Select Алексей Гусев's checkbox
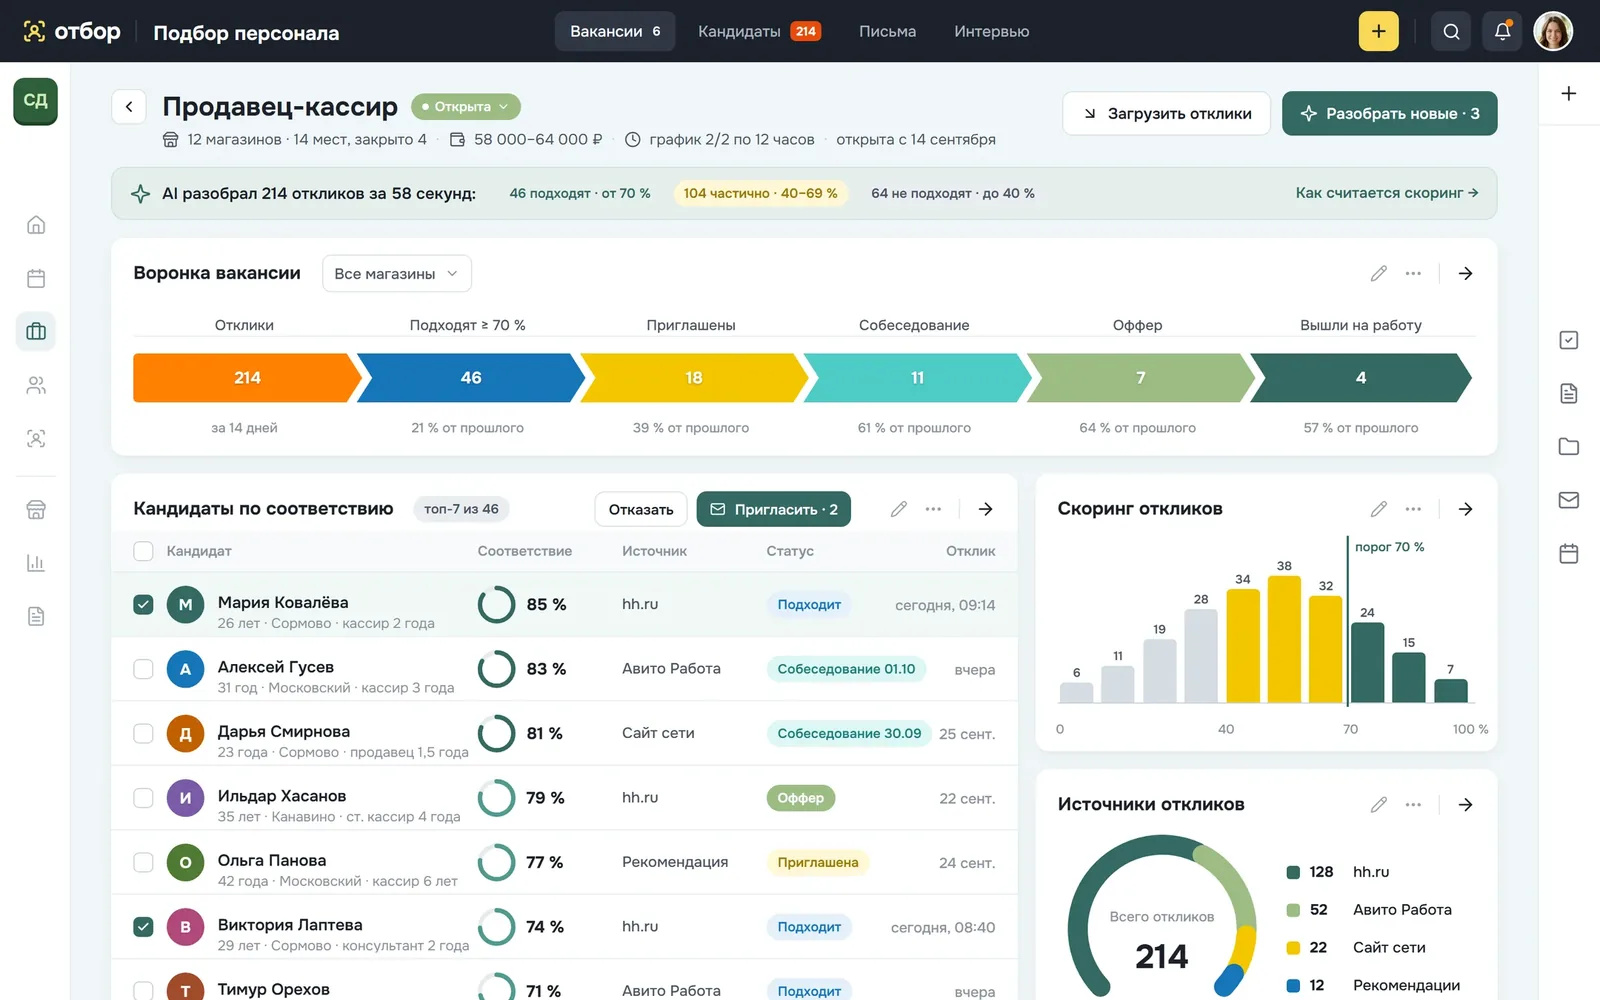 click(143, 669)
